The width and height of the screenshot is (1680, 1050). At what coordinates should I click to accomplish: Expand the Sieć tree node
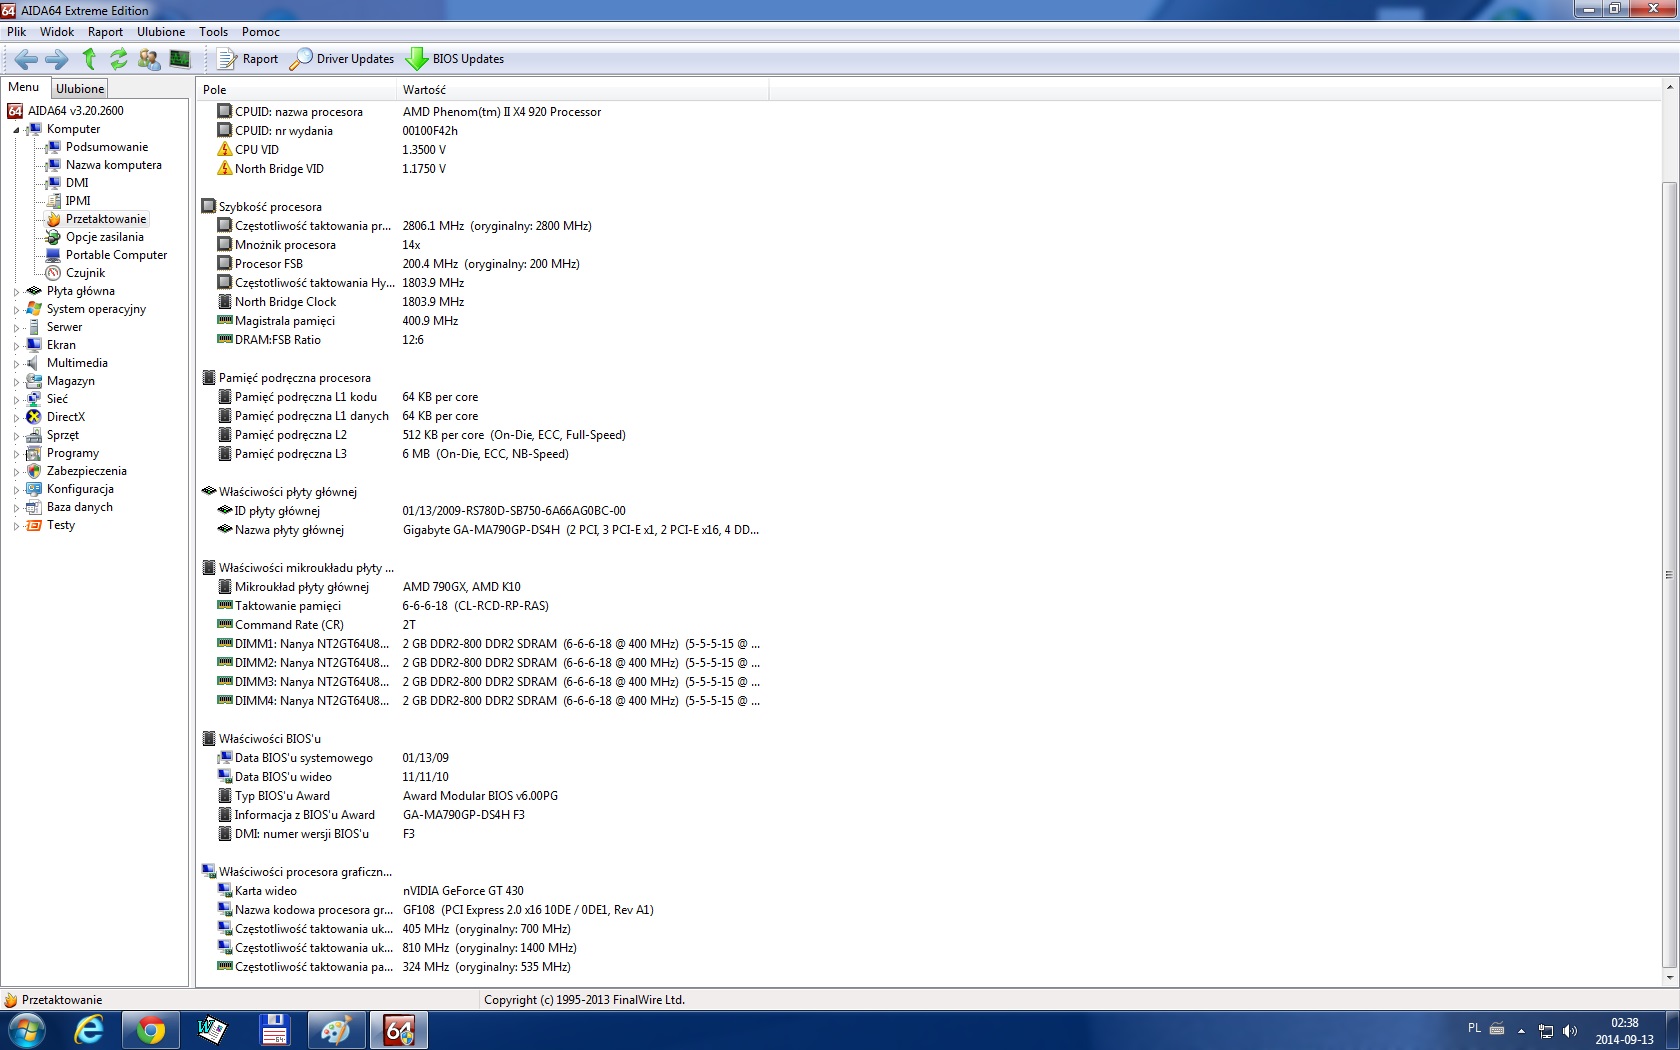pyautogui.click(x=16, y=400)
